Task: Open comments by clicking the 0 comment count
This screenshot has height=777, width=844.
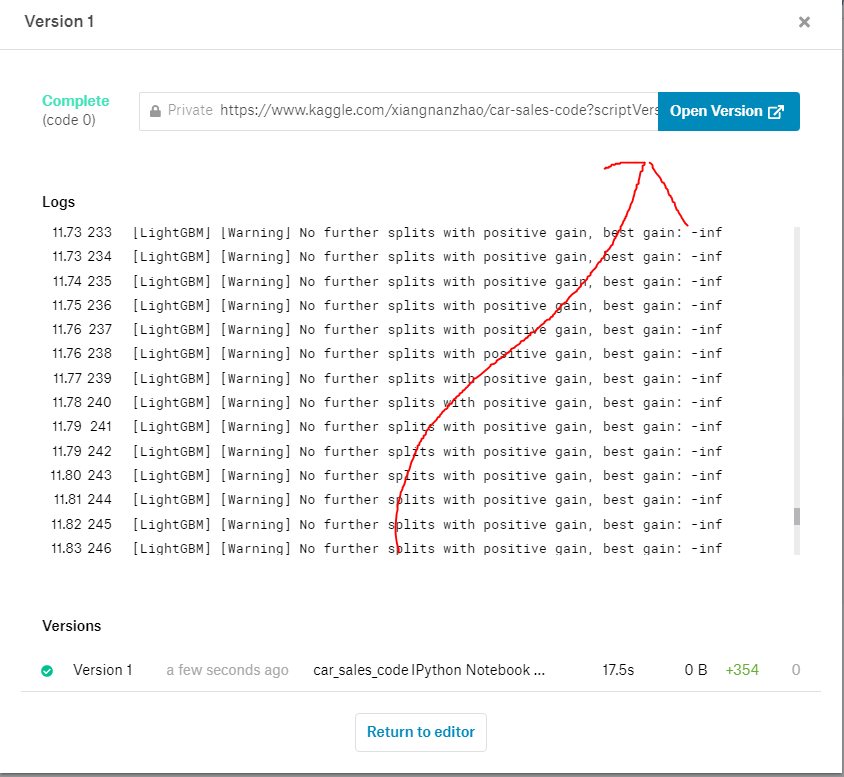Action: (x=795, y=670)
